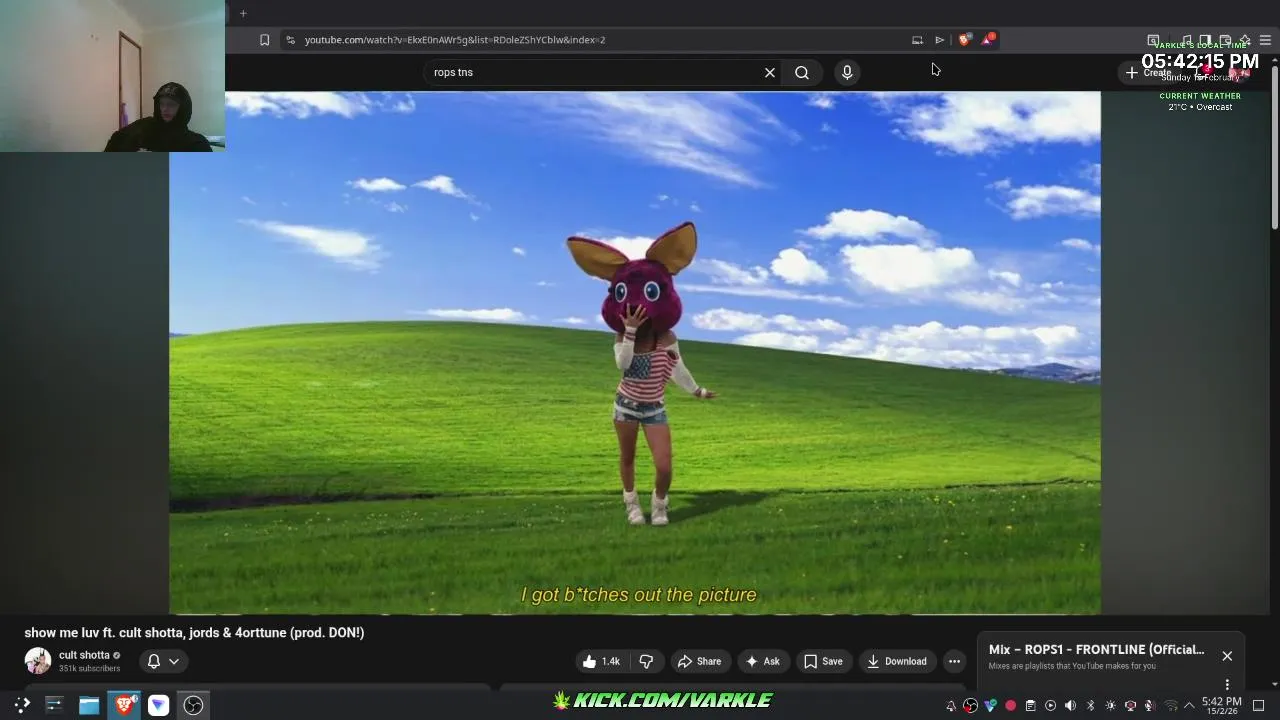
Task: Open clipboard icon in system tray
Action: pos(1030,706)
